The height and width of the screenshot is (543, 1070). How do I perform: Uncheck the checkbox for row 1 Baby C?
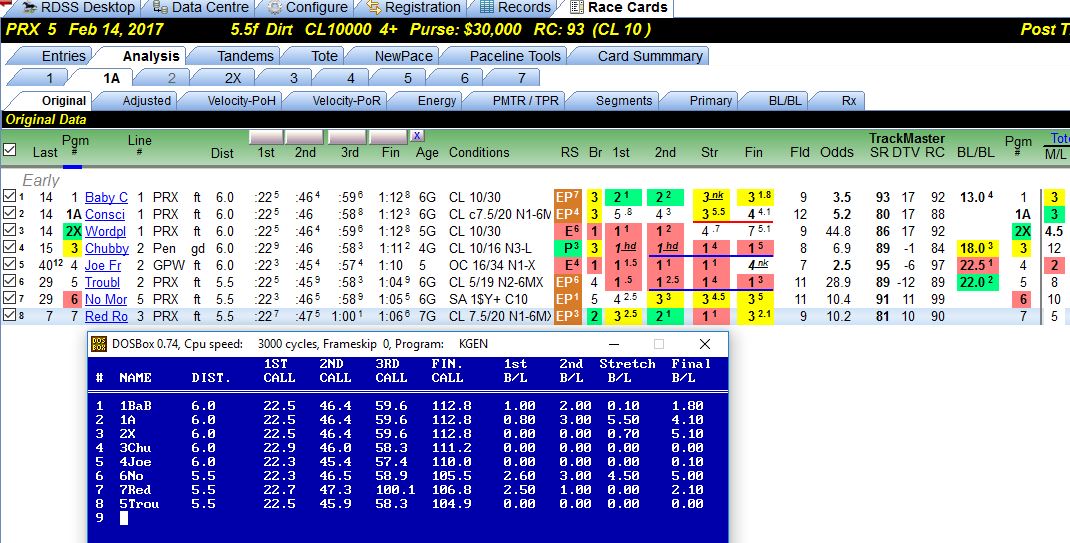pyautogui.click(x=9, y=197)
